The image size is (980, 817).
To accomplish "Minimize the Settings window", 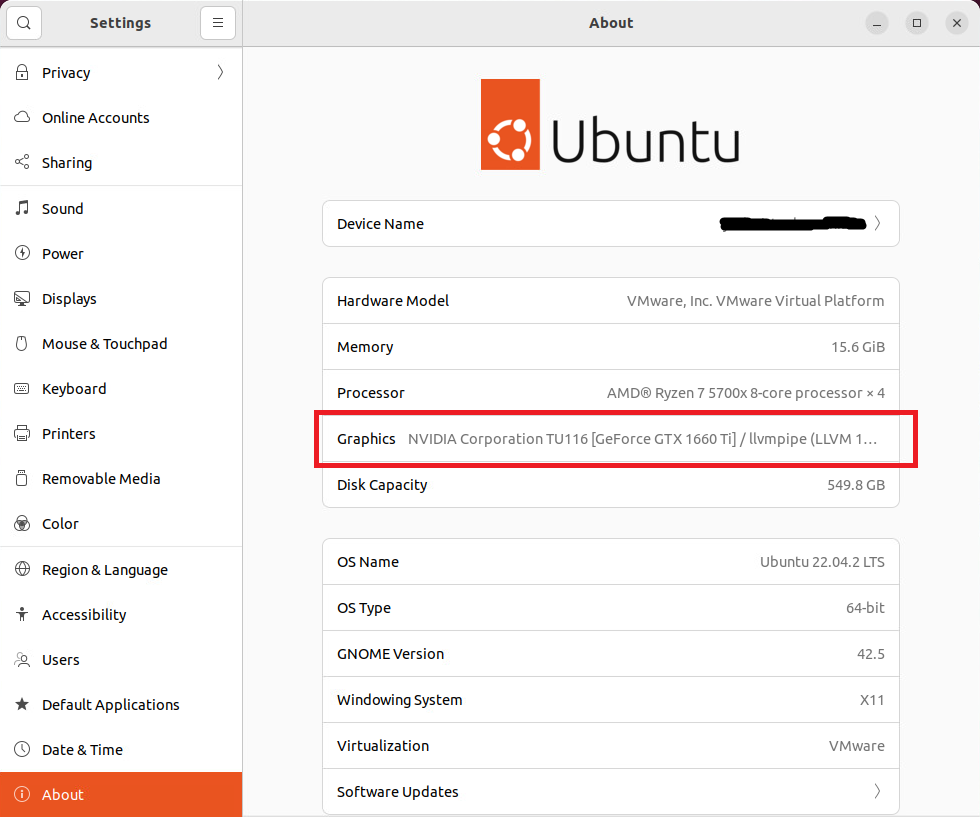I will click(x=877, y=23).
